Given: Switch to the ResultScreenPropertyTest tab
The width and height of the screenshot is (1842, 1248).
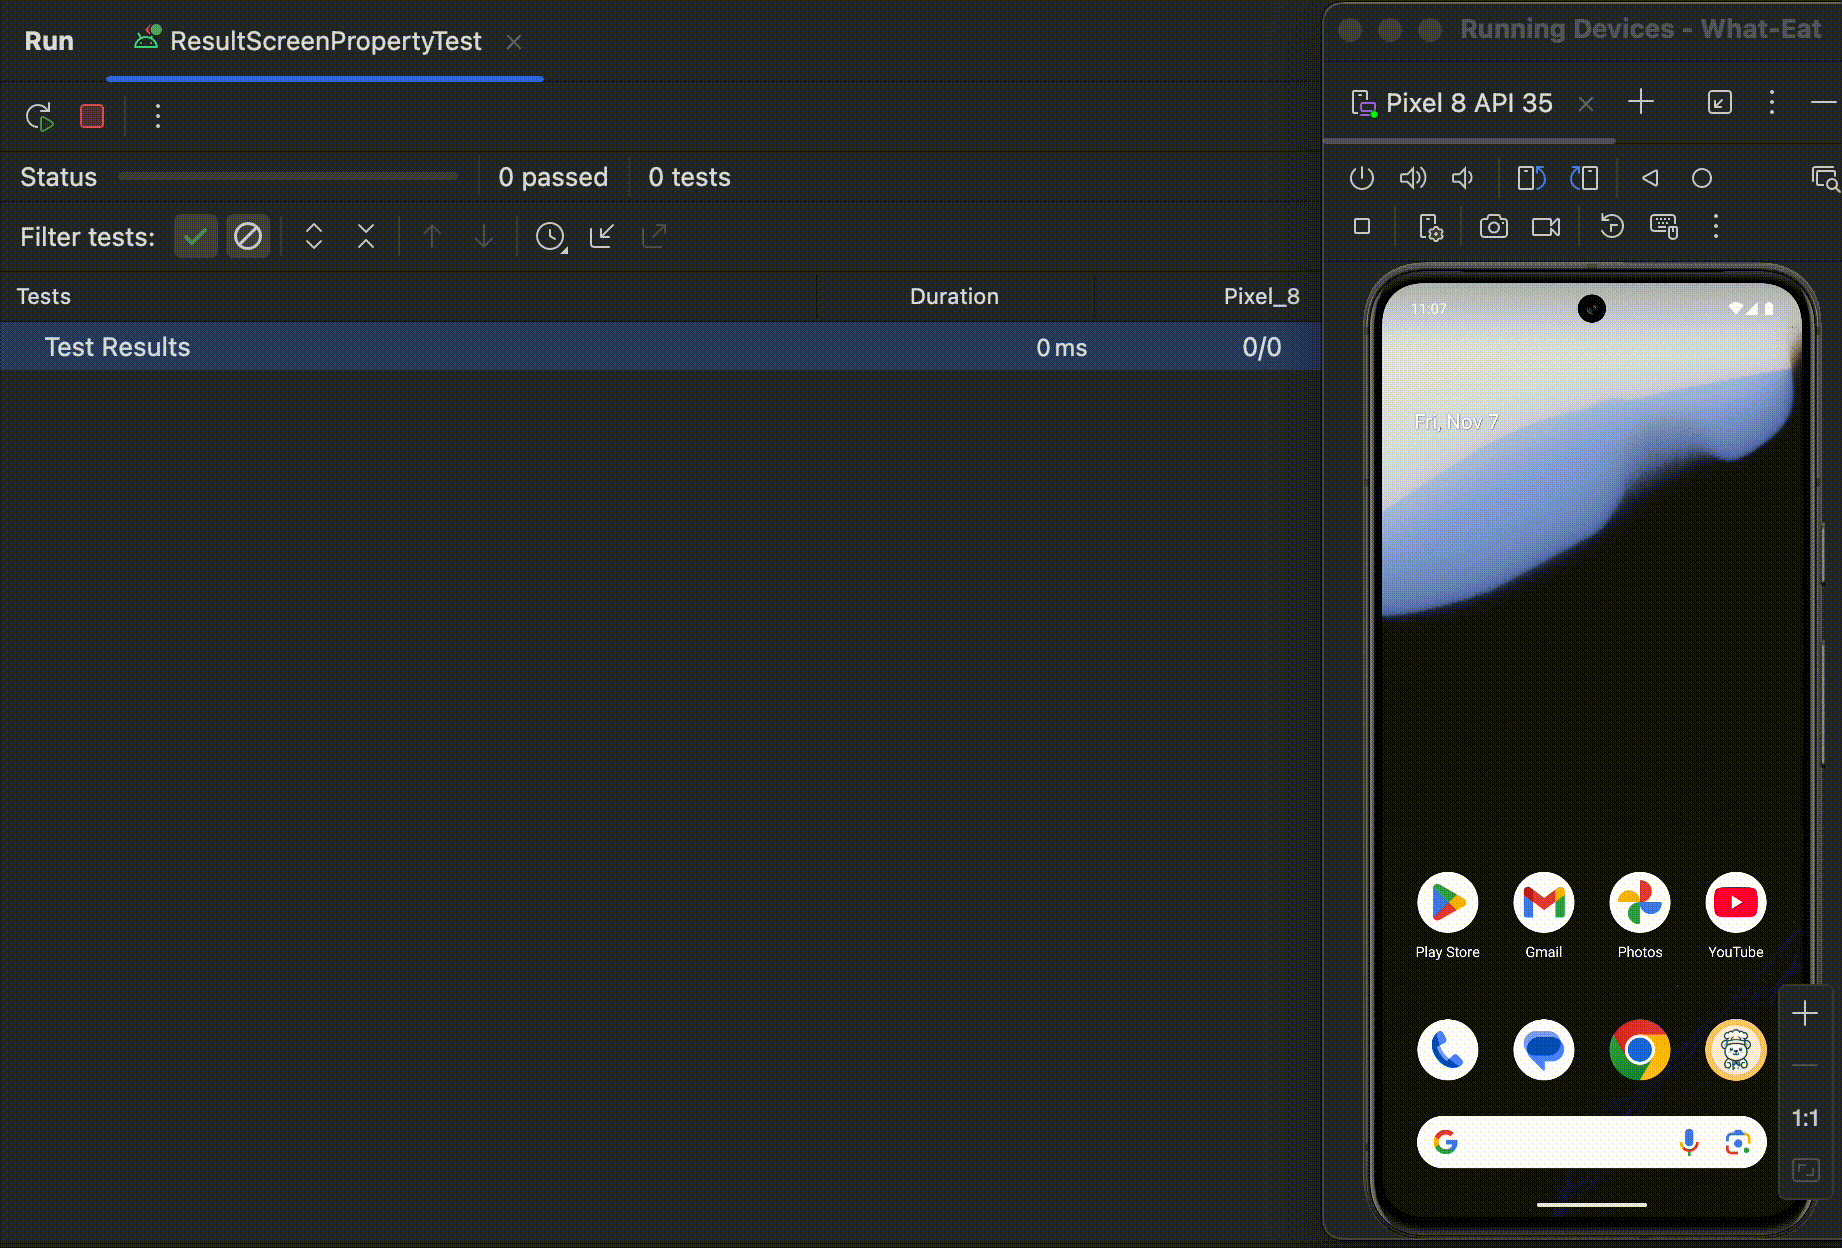Looking at the screenshot, I should point(324,42).
